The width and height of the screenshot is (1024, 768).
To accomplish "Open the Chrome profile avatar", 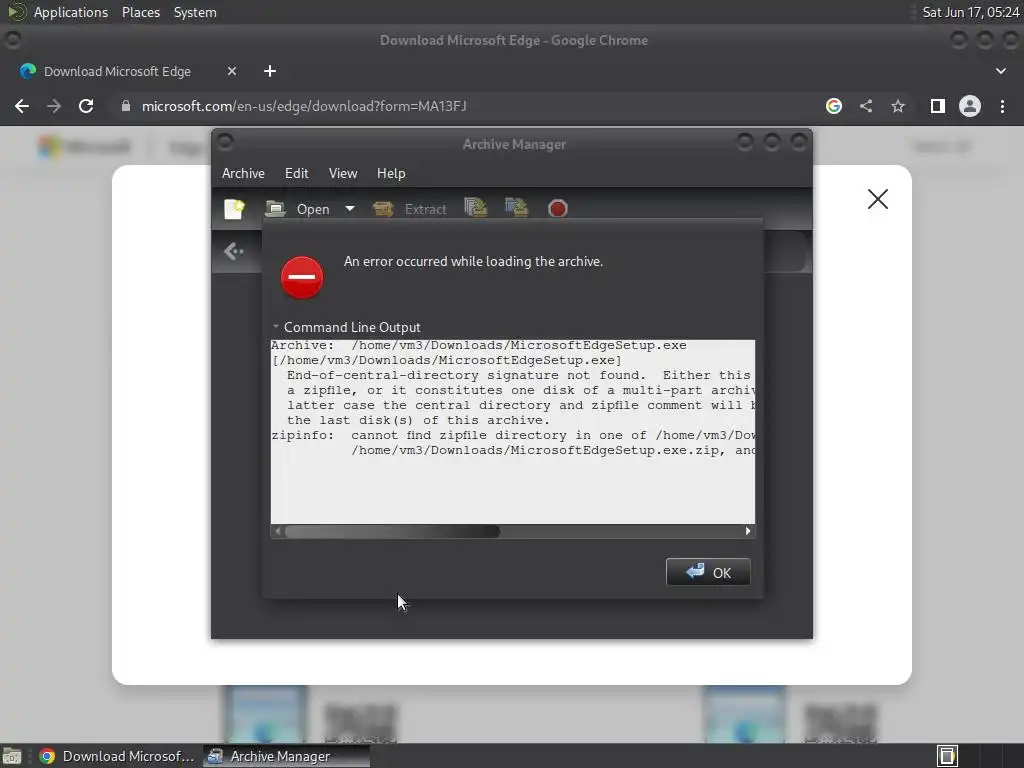I will [970, 106].
